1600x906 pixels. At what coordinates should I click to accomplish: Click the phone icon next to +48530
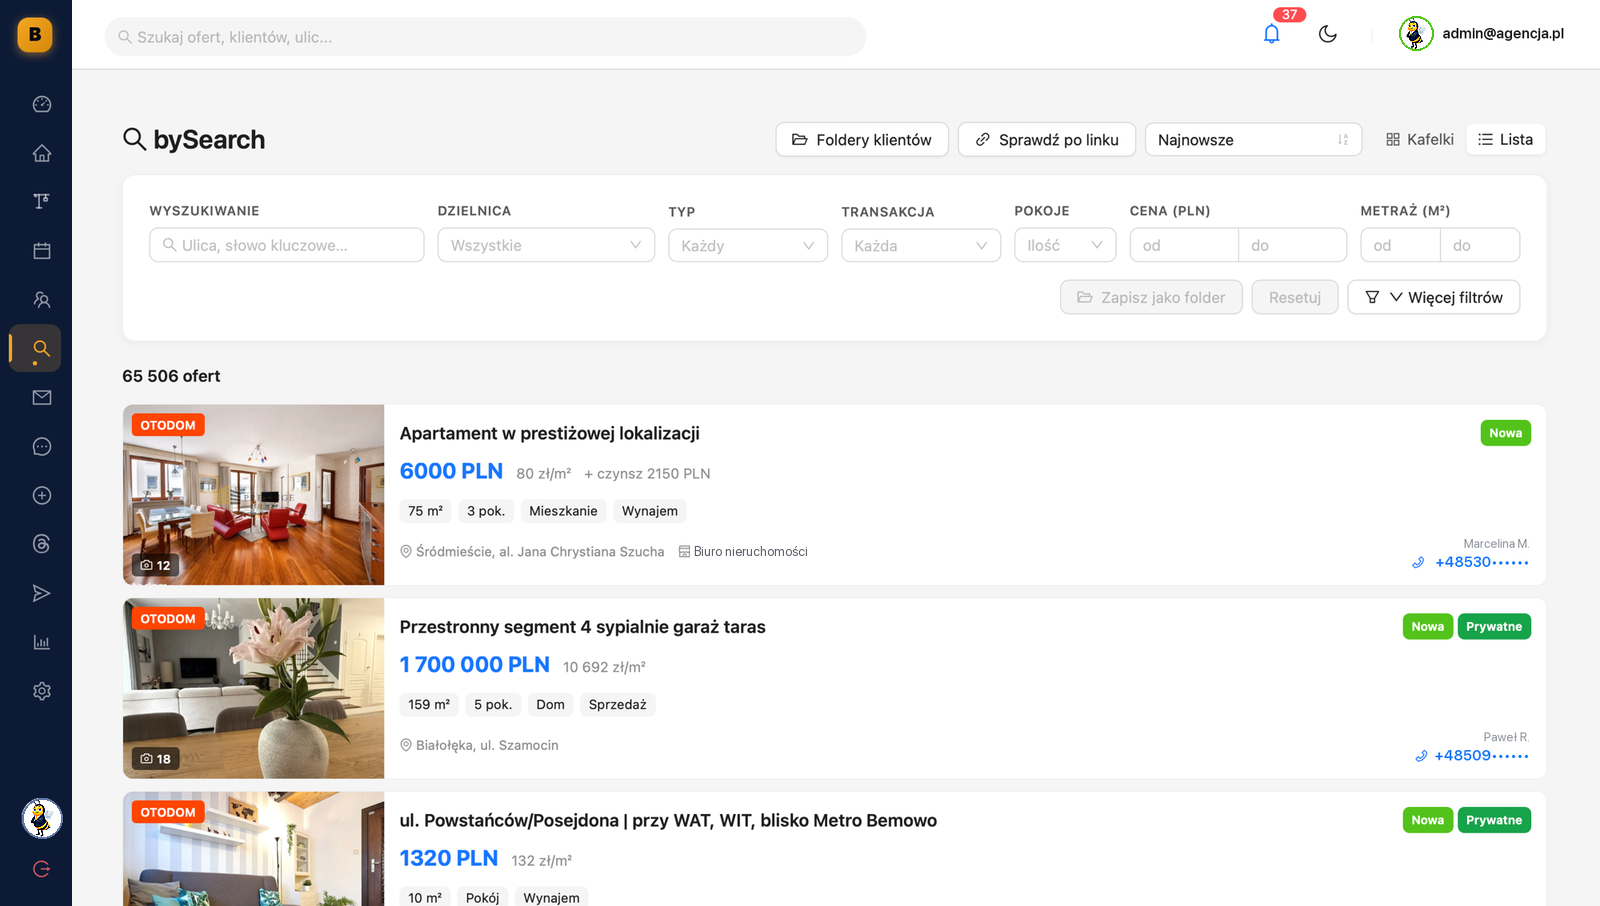point(1418,563)
